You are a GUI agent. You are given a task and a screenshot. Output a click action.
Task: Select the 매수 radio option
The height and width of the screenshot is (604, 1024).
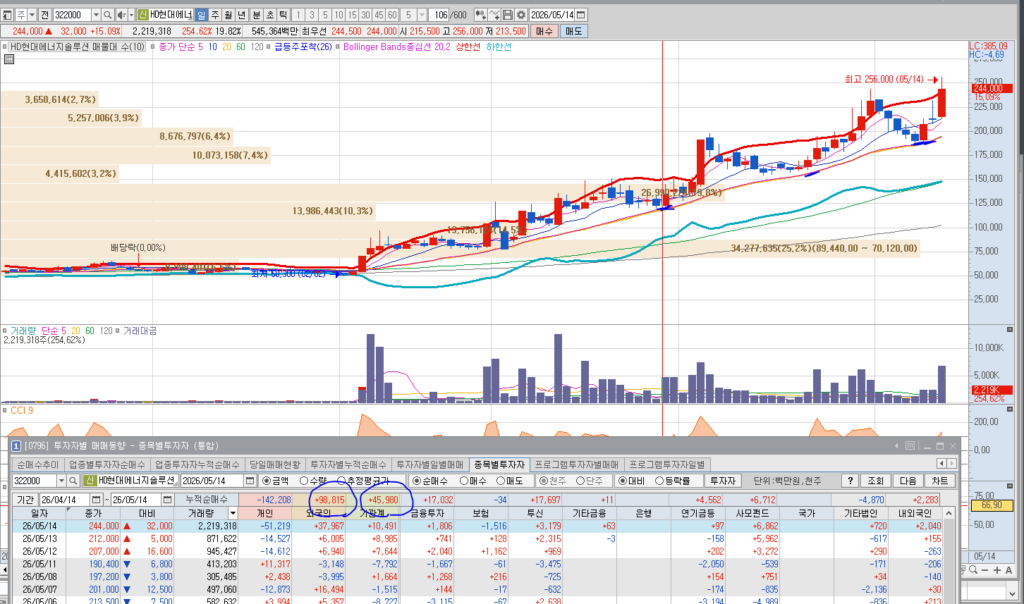click(472, 481)
